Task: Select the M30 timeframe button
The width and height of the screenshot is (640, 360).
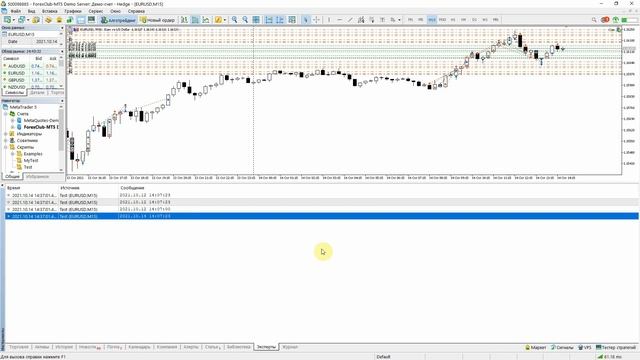Action: 442,20
